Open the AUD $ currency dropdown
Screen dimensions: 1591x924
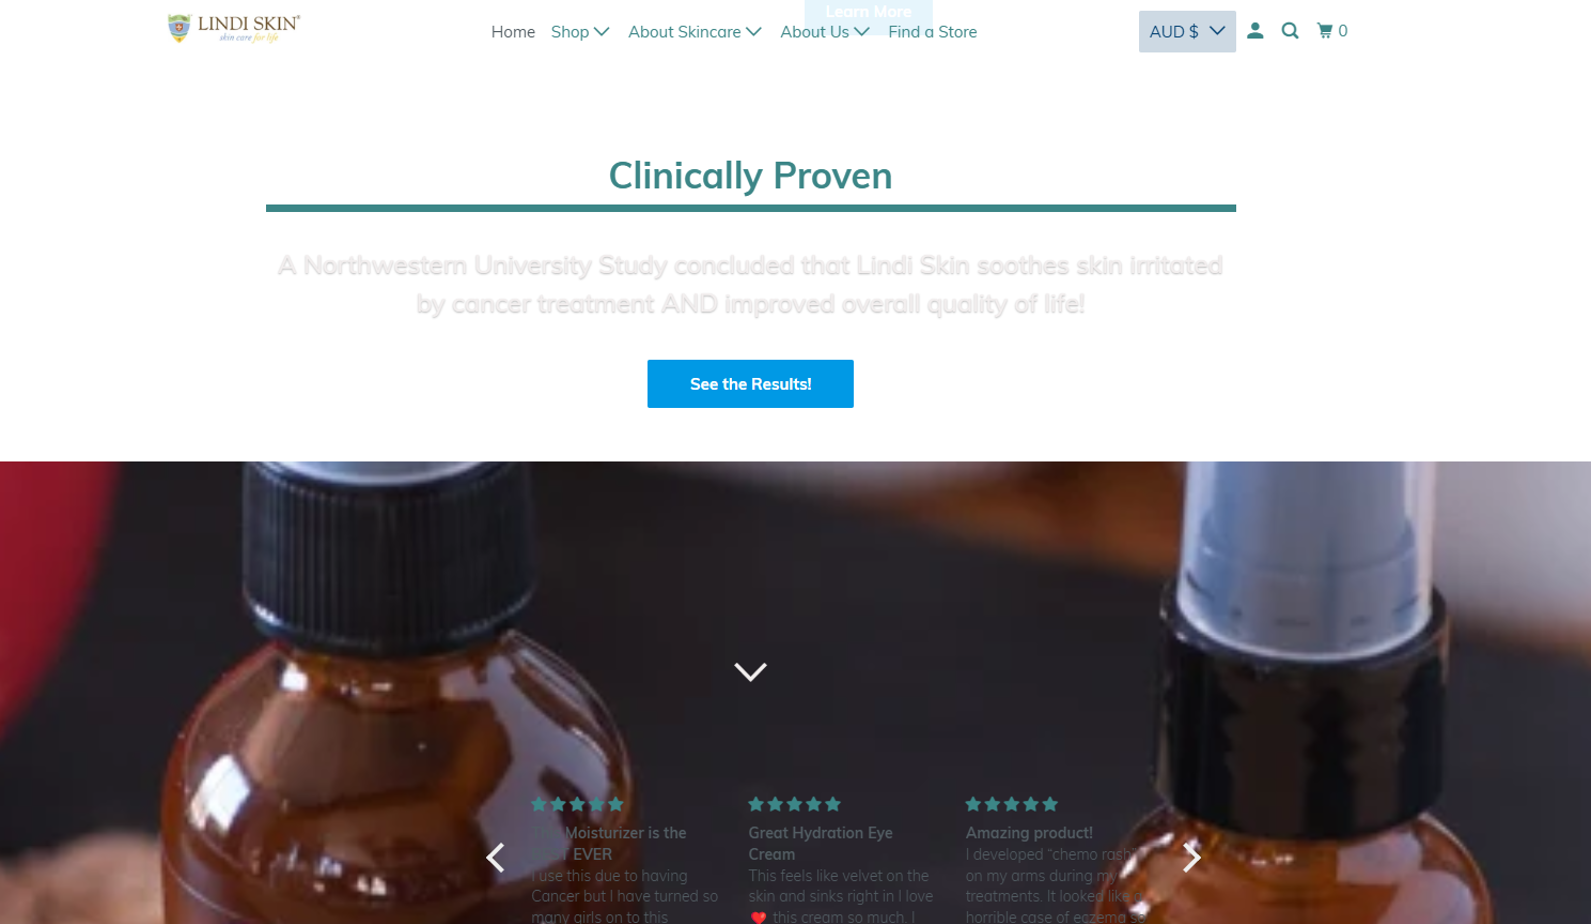click(1187, 31)
